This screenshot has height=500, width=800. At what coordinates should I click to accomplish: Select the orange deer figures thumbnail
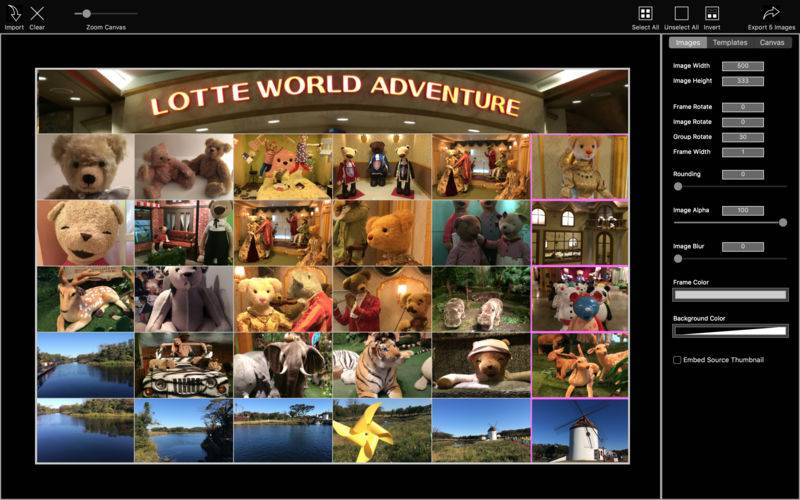(580, 365)
